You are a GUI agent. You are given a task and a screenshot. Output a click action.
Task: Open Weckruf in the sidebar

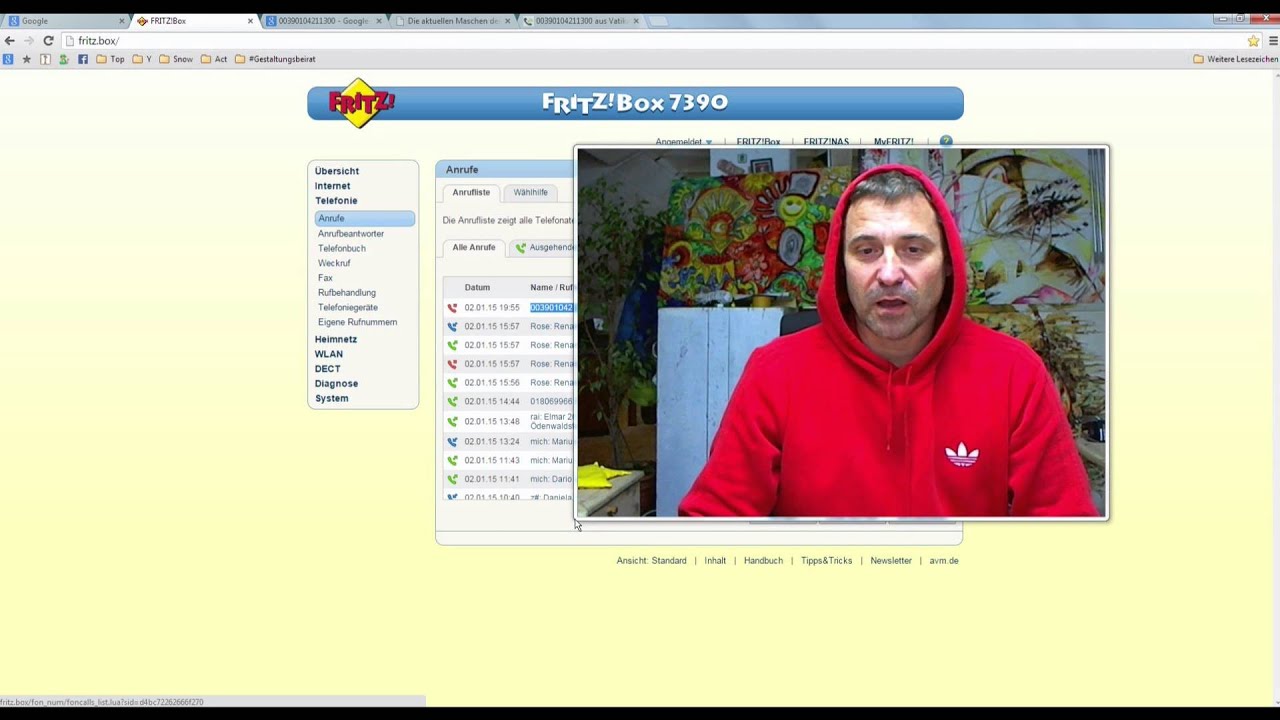pyautogui.click(x=334, y=263)
